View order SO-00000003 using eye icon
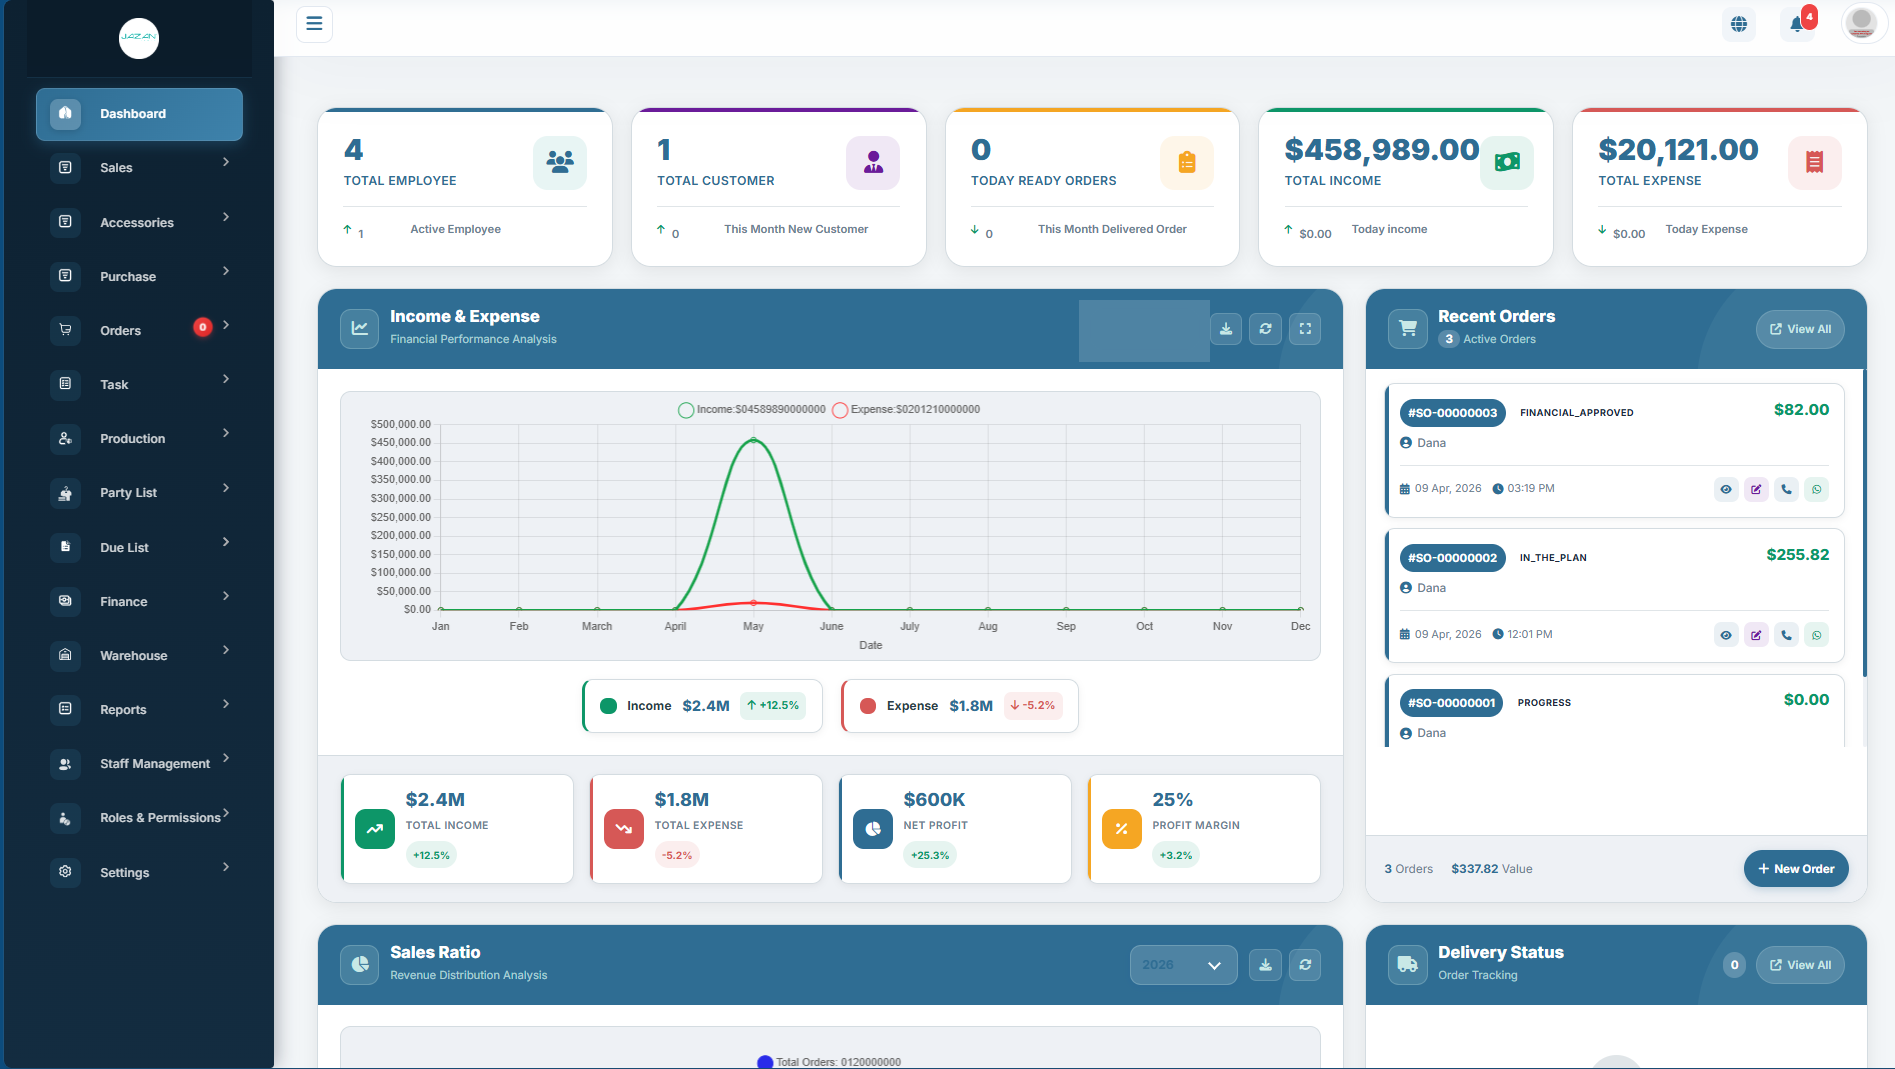This screenshot has height=1069, width=1895. (x=1726, y=489)
